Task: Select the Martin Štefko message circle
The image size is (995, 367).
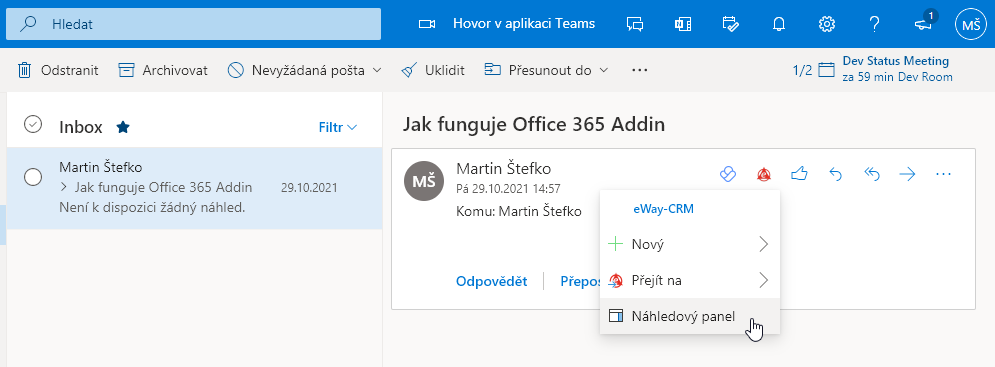Action: click(32, 177)
